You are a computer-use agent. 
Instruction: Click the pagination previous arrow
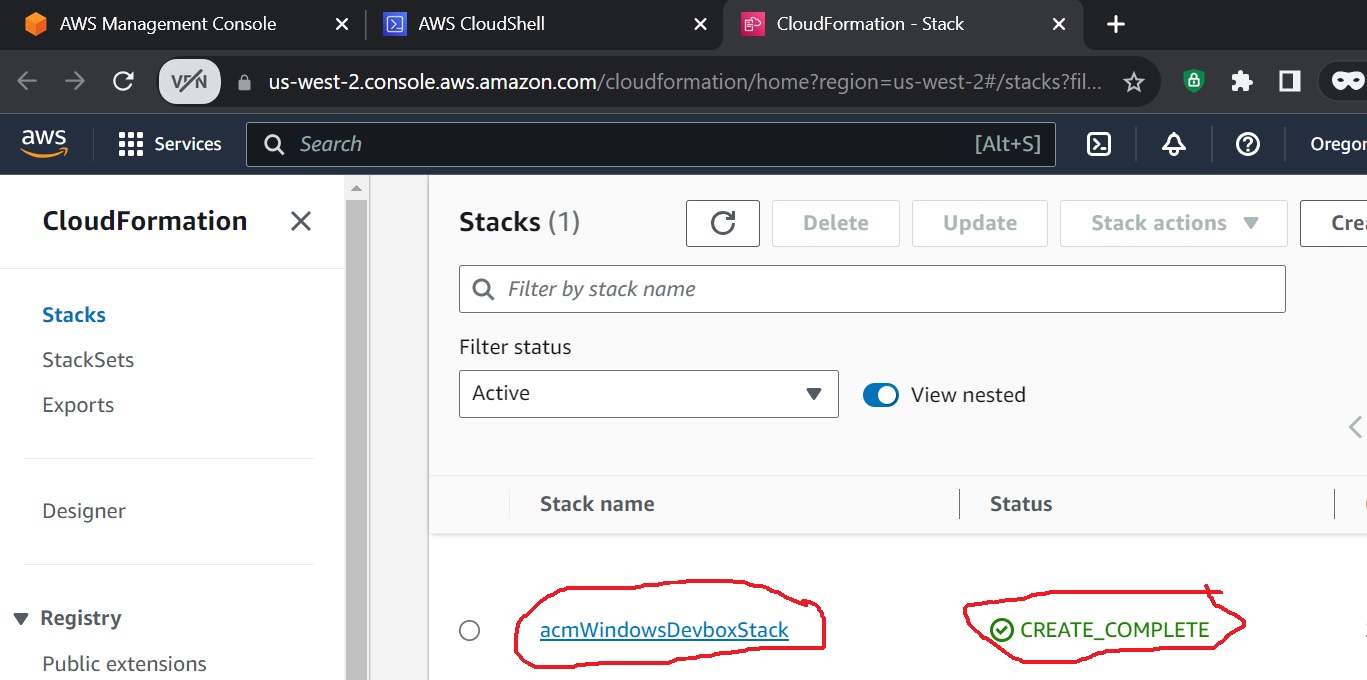[1355, 427]
